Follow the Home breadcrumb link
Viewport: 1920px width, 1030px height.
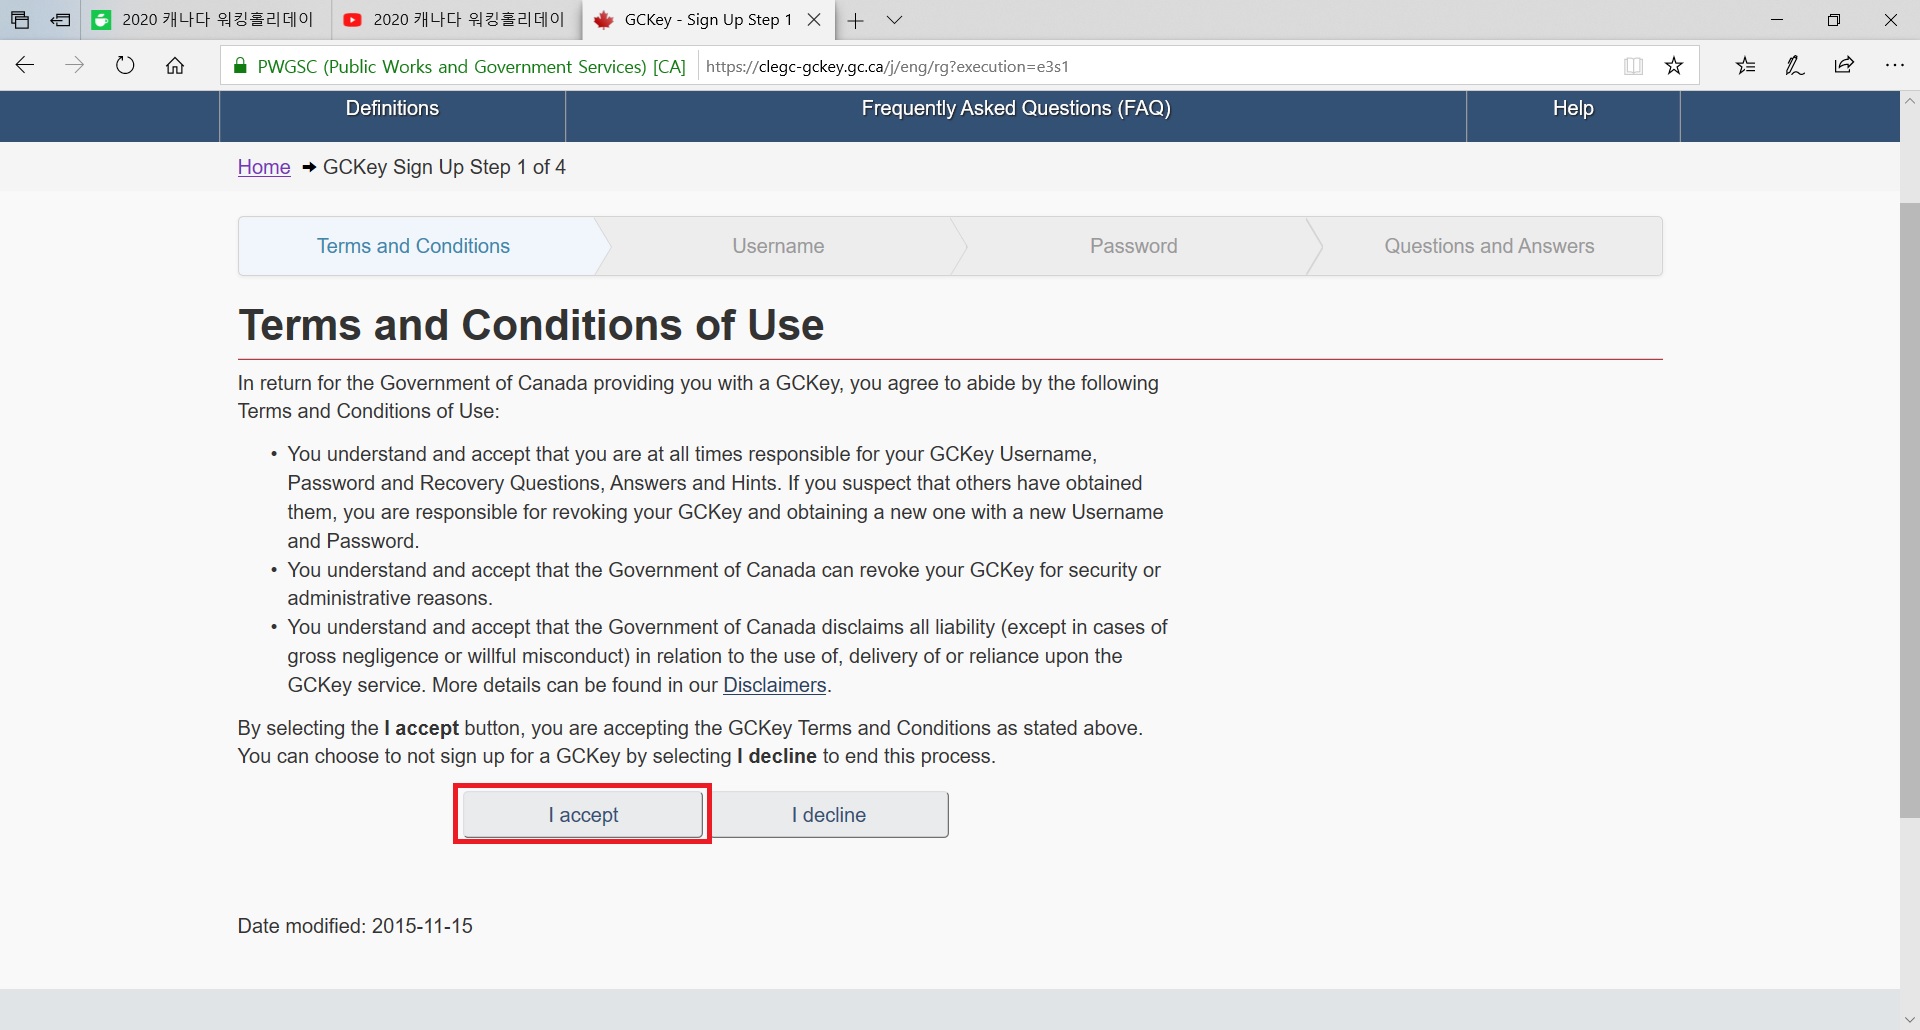click(264, 167)
